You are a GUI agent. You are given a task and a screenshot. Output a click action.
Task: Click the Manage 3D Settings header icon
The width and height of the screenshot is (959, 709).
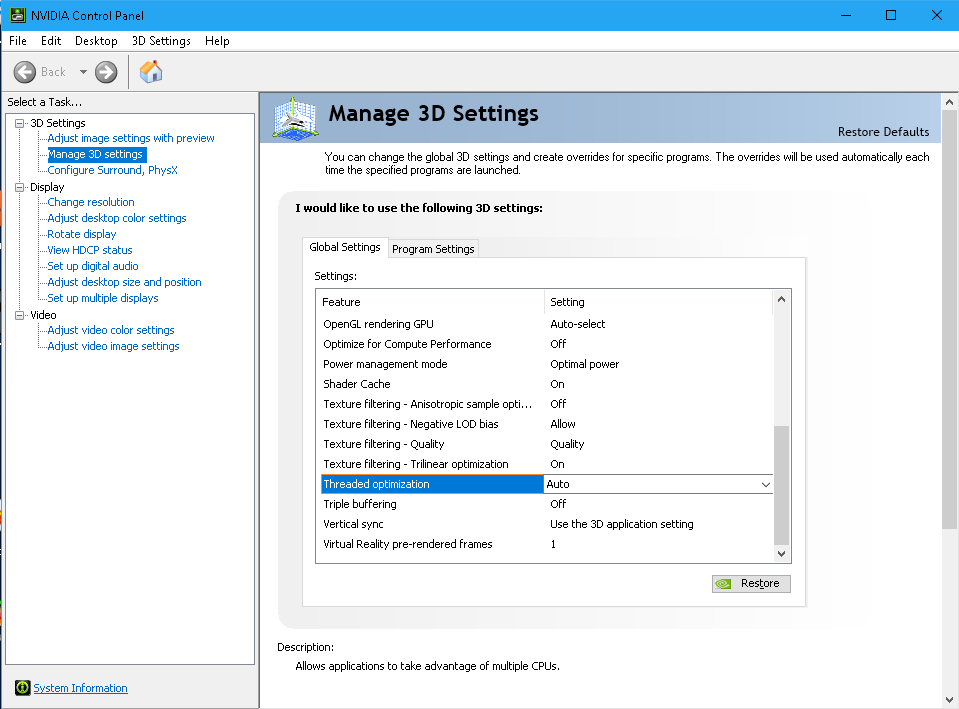pyautogui.click(x=295, y=119)
